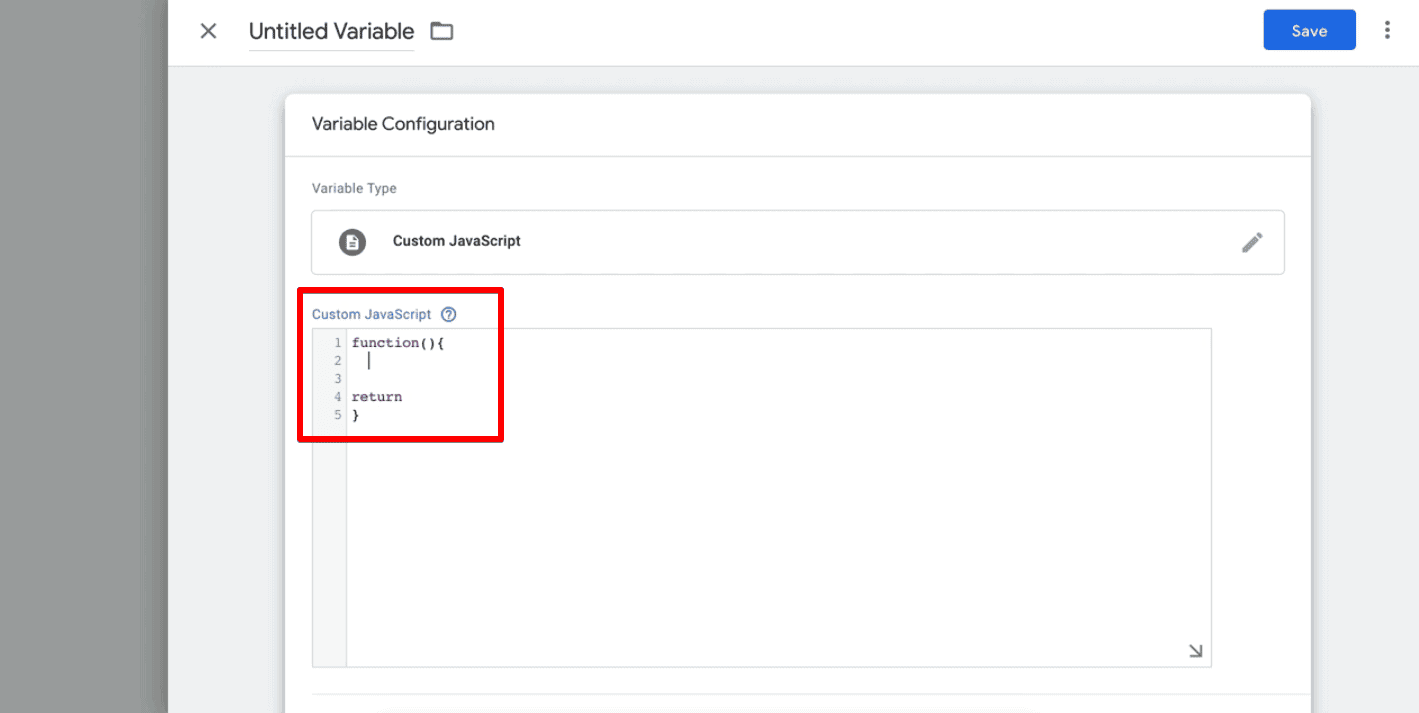Click line number 4 beside the return statement
1419x713 pixels.
point(338,396)
